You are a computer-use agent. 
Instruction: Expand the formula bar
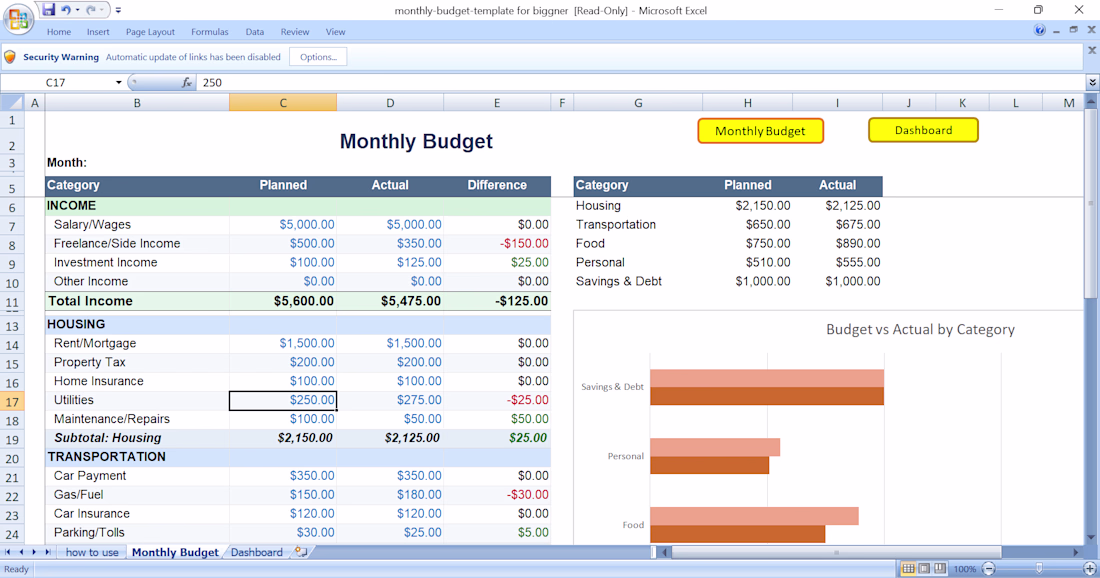(1092, 83)
